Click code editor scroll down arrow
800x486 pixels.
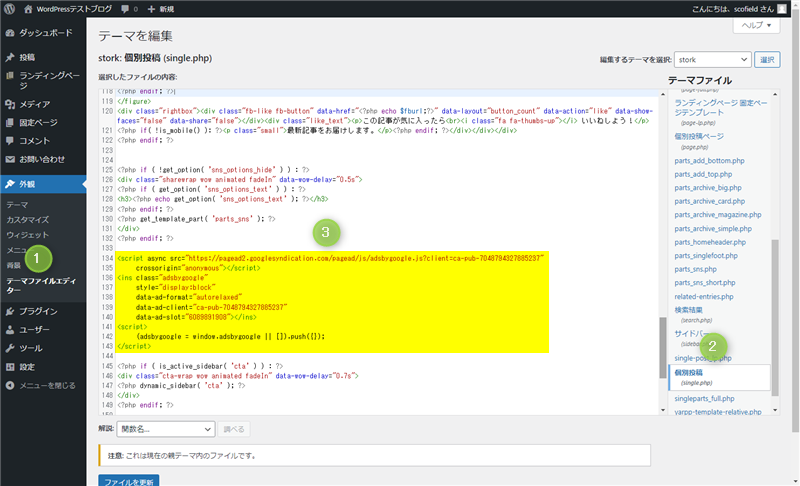tap(663, 410)
